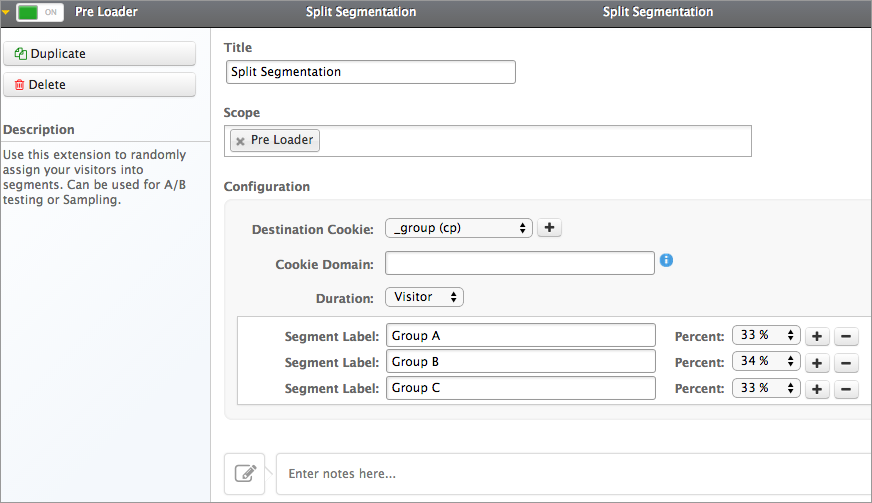Remove the Group C segment

(846, 389)
